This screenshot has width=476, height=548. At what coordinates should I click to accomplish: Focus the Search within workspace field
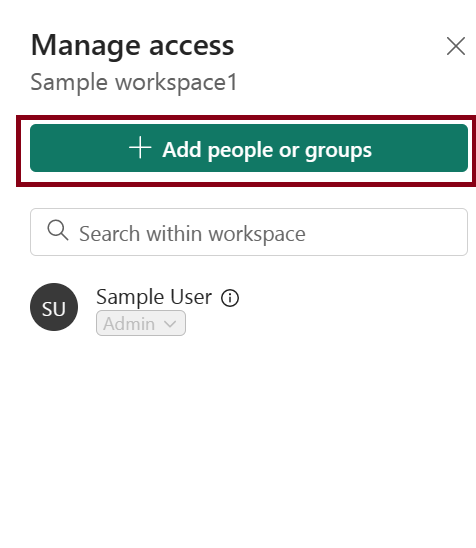[x=249, y=232]
